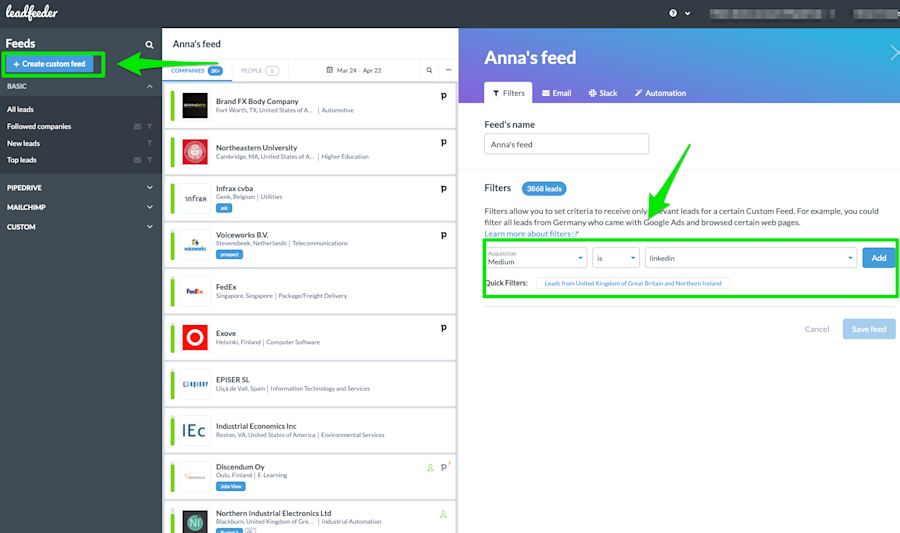Click filter icon beside Followed companies
This screenshot has width=900, height=533.
pyautogui.click(x=150, y=126)
